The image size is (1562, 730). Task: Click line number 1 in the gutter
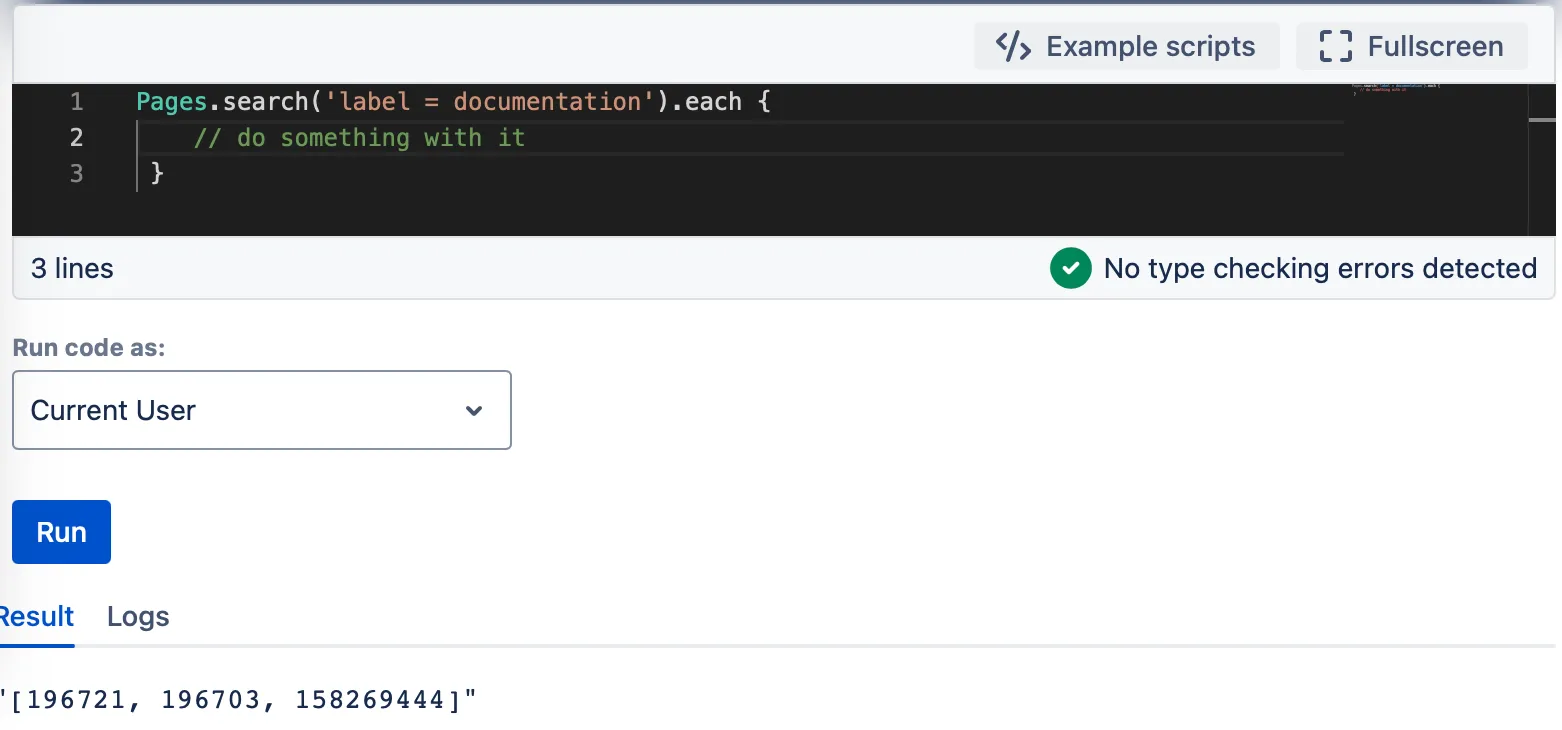(77, 102)
